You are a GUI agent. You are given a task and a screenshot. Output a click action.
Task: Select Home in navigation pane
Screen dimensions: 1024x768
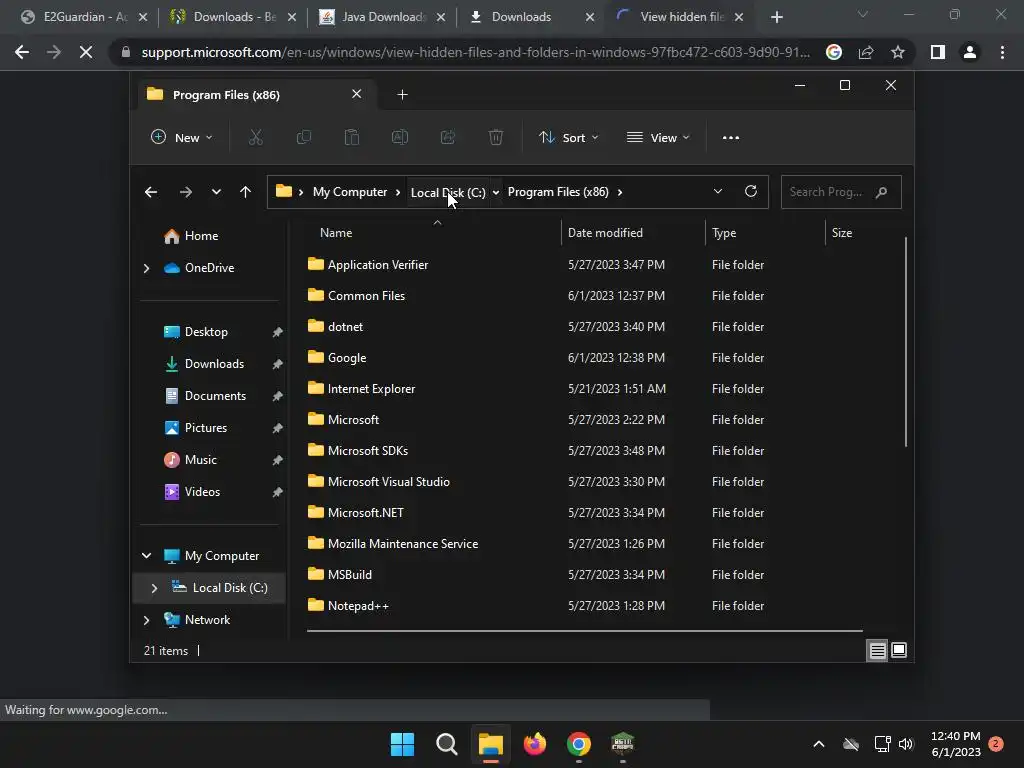point(201,236)
